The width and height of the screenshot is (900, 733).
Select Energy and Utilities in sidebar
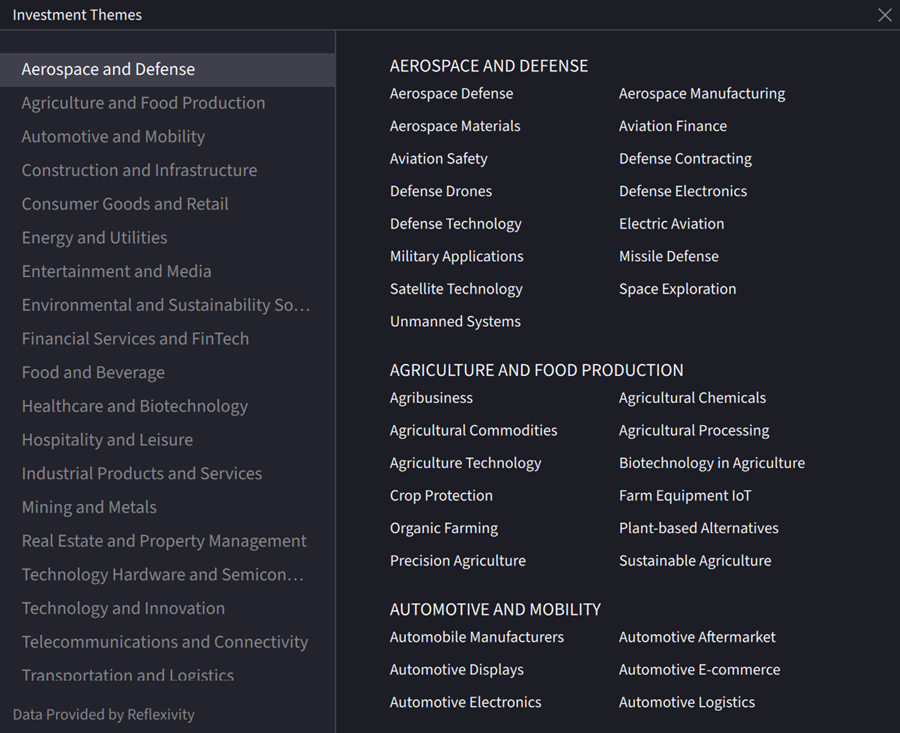coord(94,238)
